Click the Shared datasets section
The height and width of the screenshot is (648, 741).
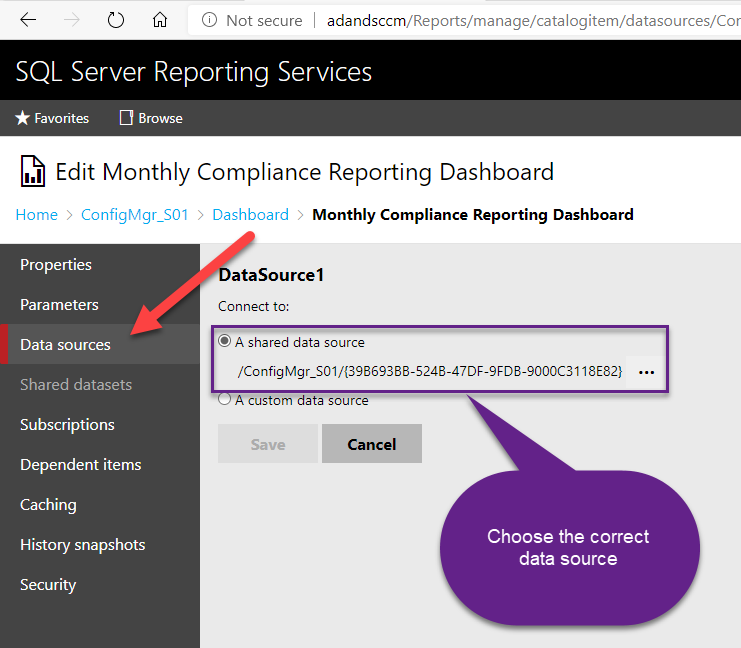(100, 384)
